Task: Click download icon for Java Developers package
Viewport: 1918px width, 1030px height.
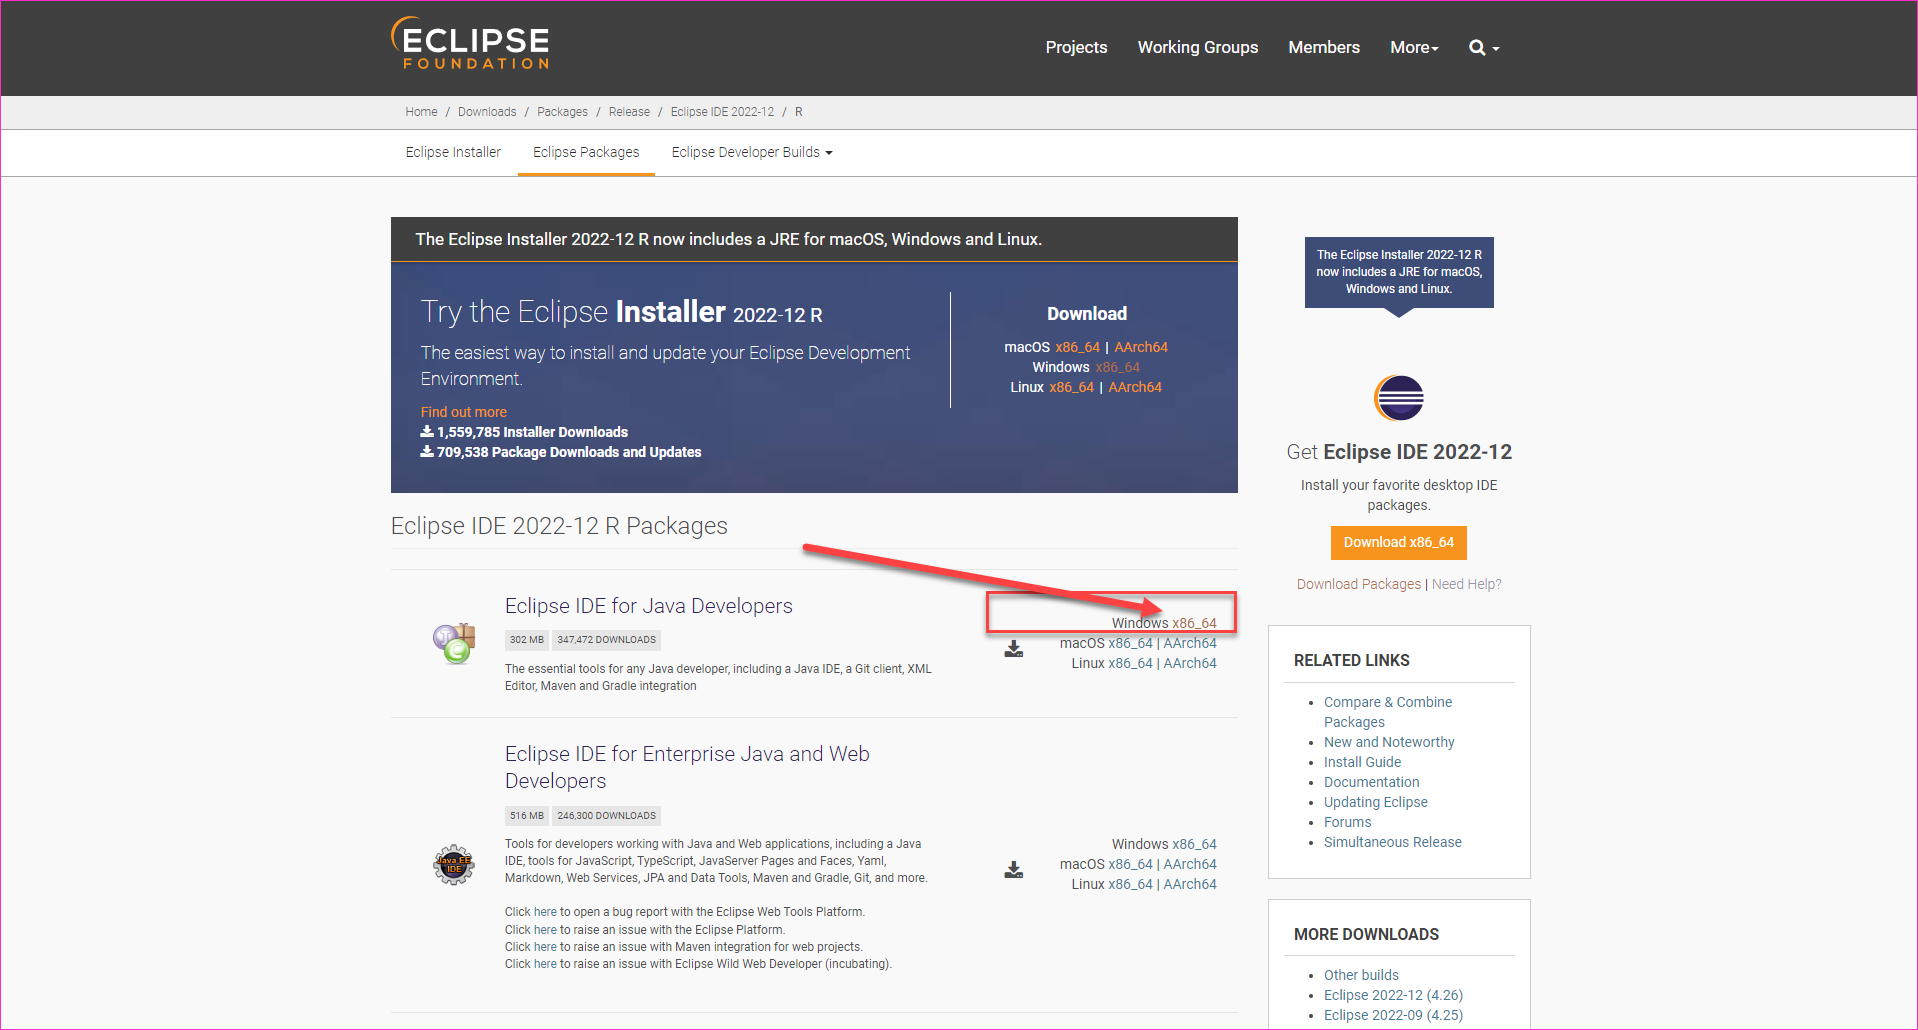Action: pyautogui.click(x=1014, y=649)
